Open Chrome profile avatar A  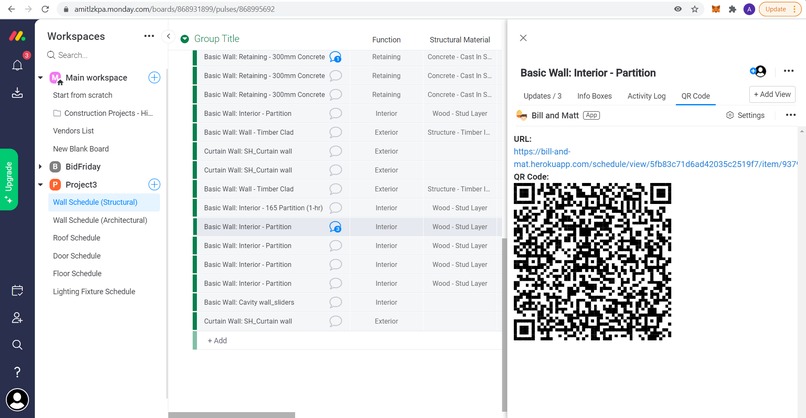coord(749,9)
